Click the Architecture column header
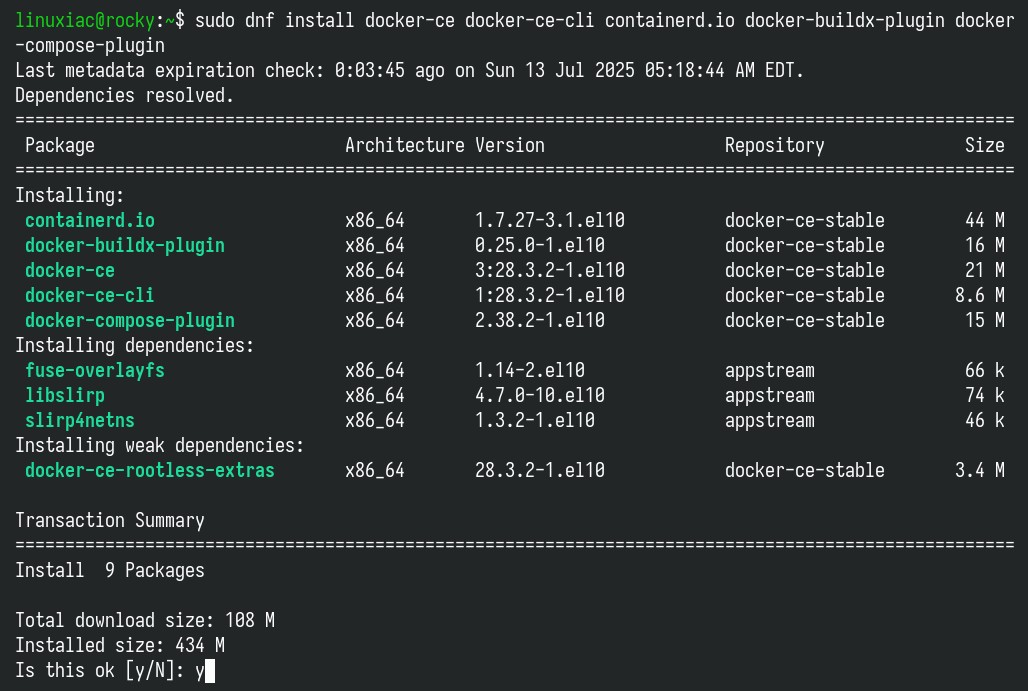Viewport: 1028px width, 691px height. click(405, 146)
